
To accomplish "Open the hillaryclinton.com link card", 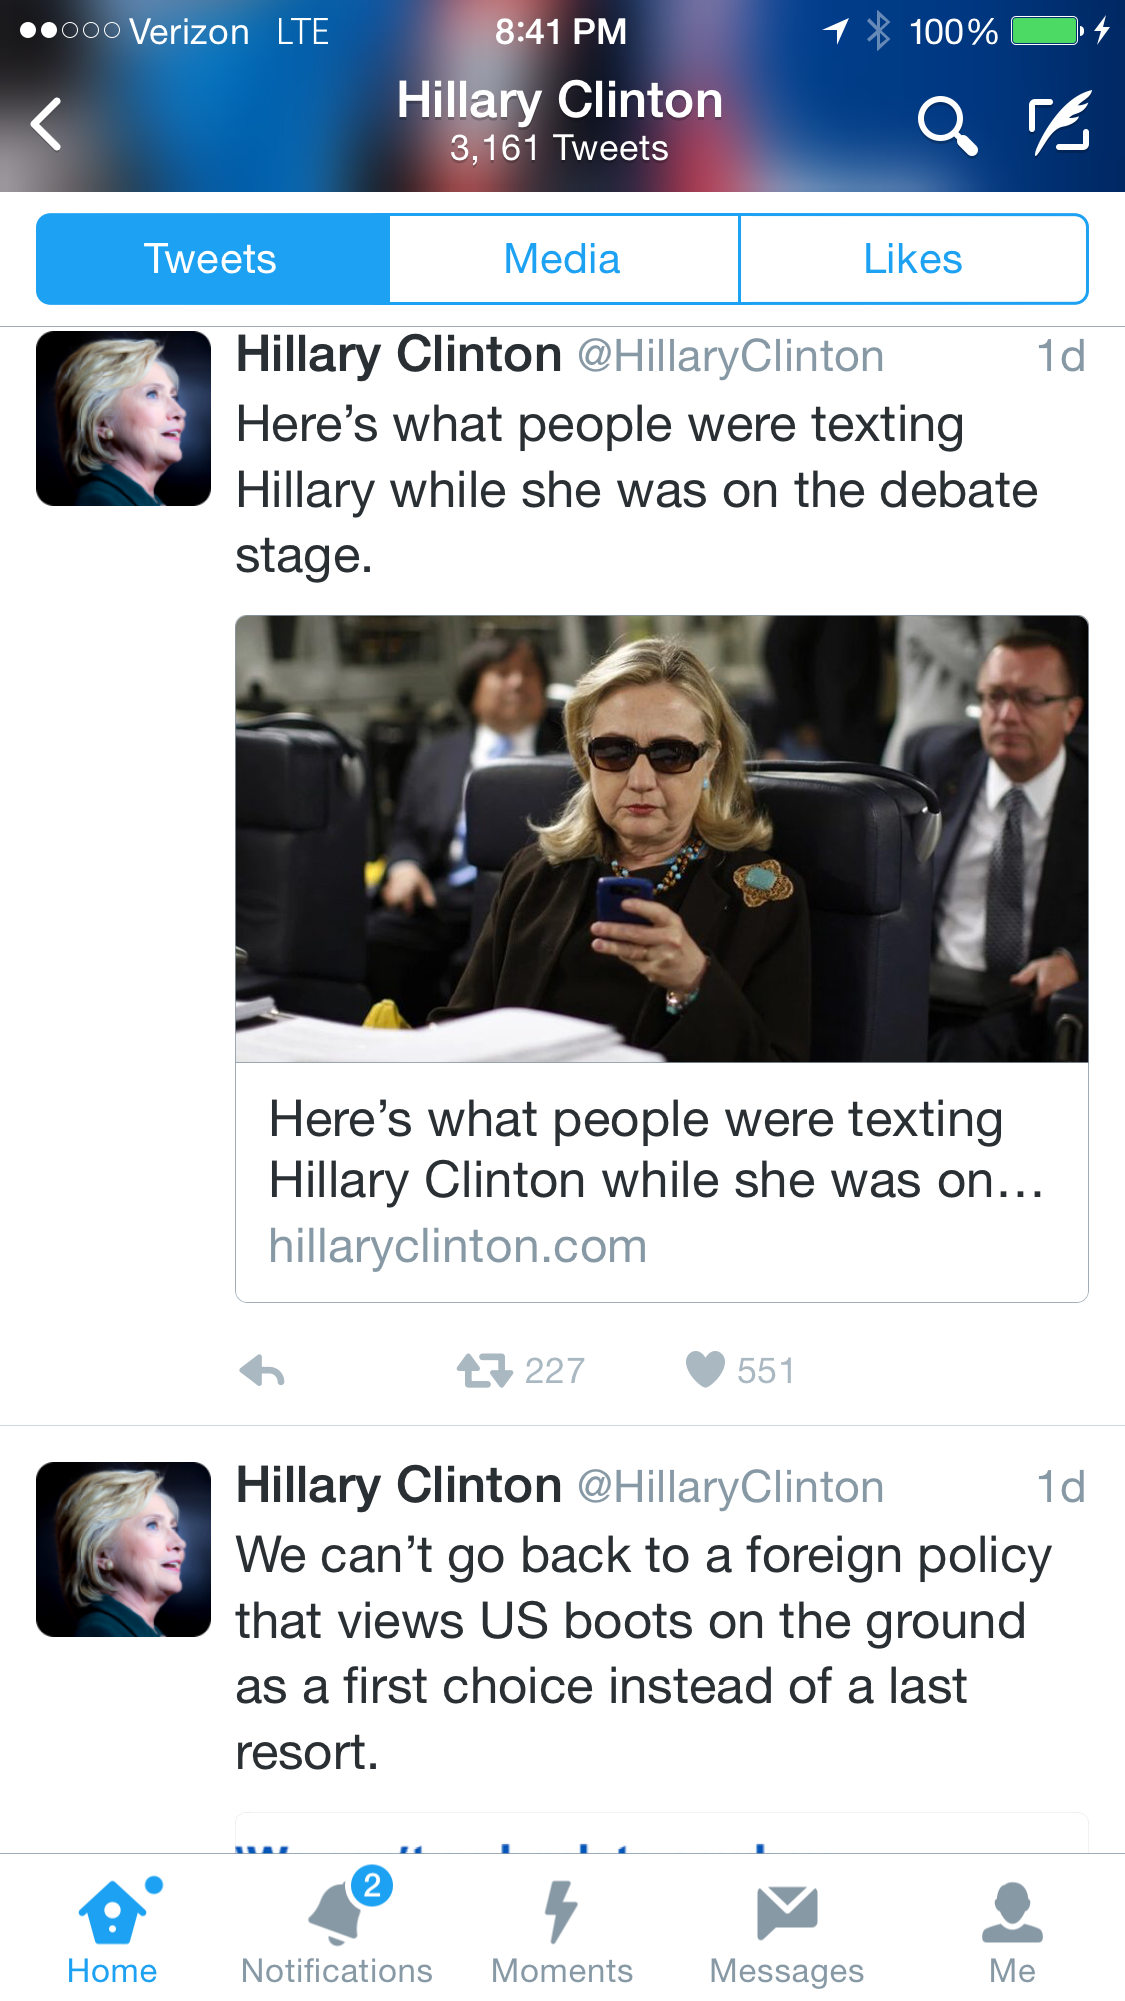I will pos(662,1182).
